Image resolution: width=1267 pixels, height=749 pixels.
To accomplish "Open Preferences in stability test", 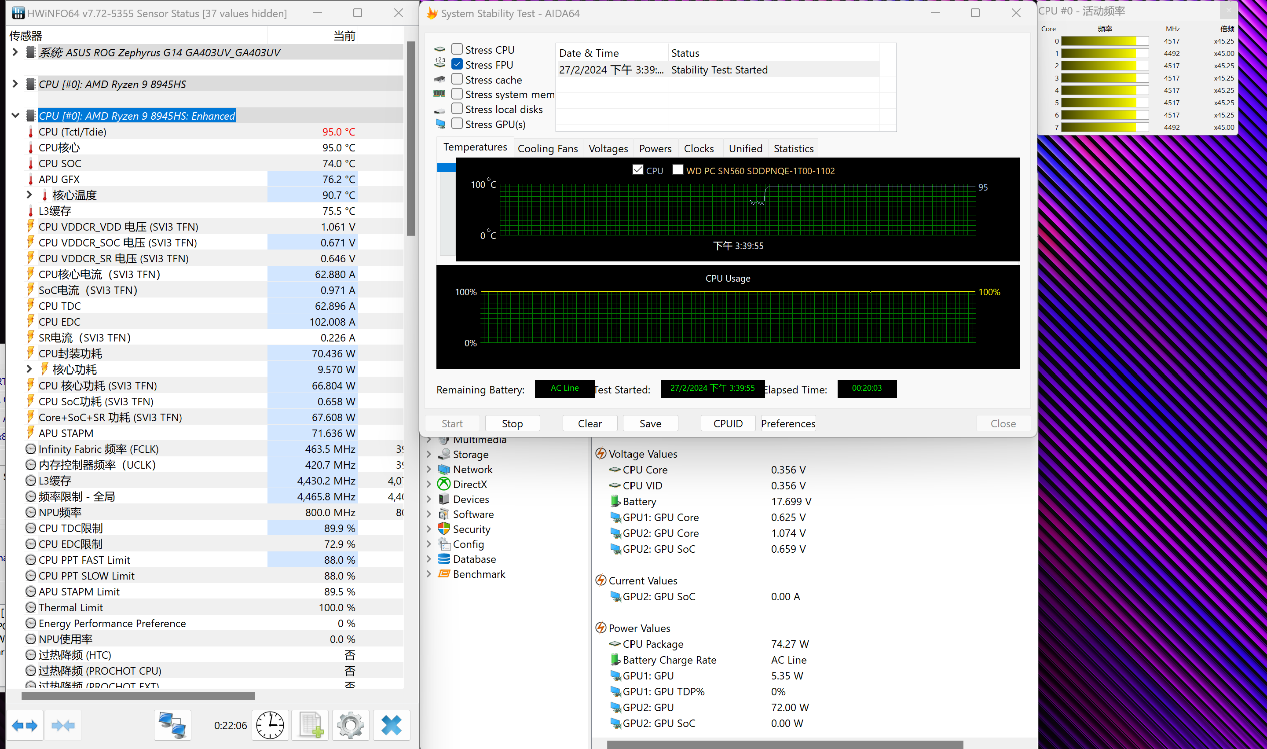I will coord(788,423).
